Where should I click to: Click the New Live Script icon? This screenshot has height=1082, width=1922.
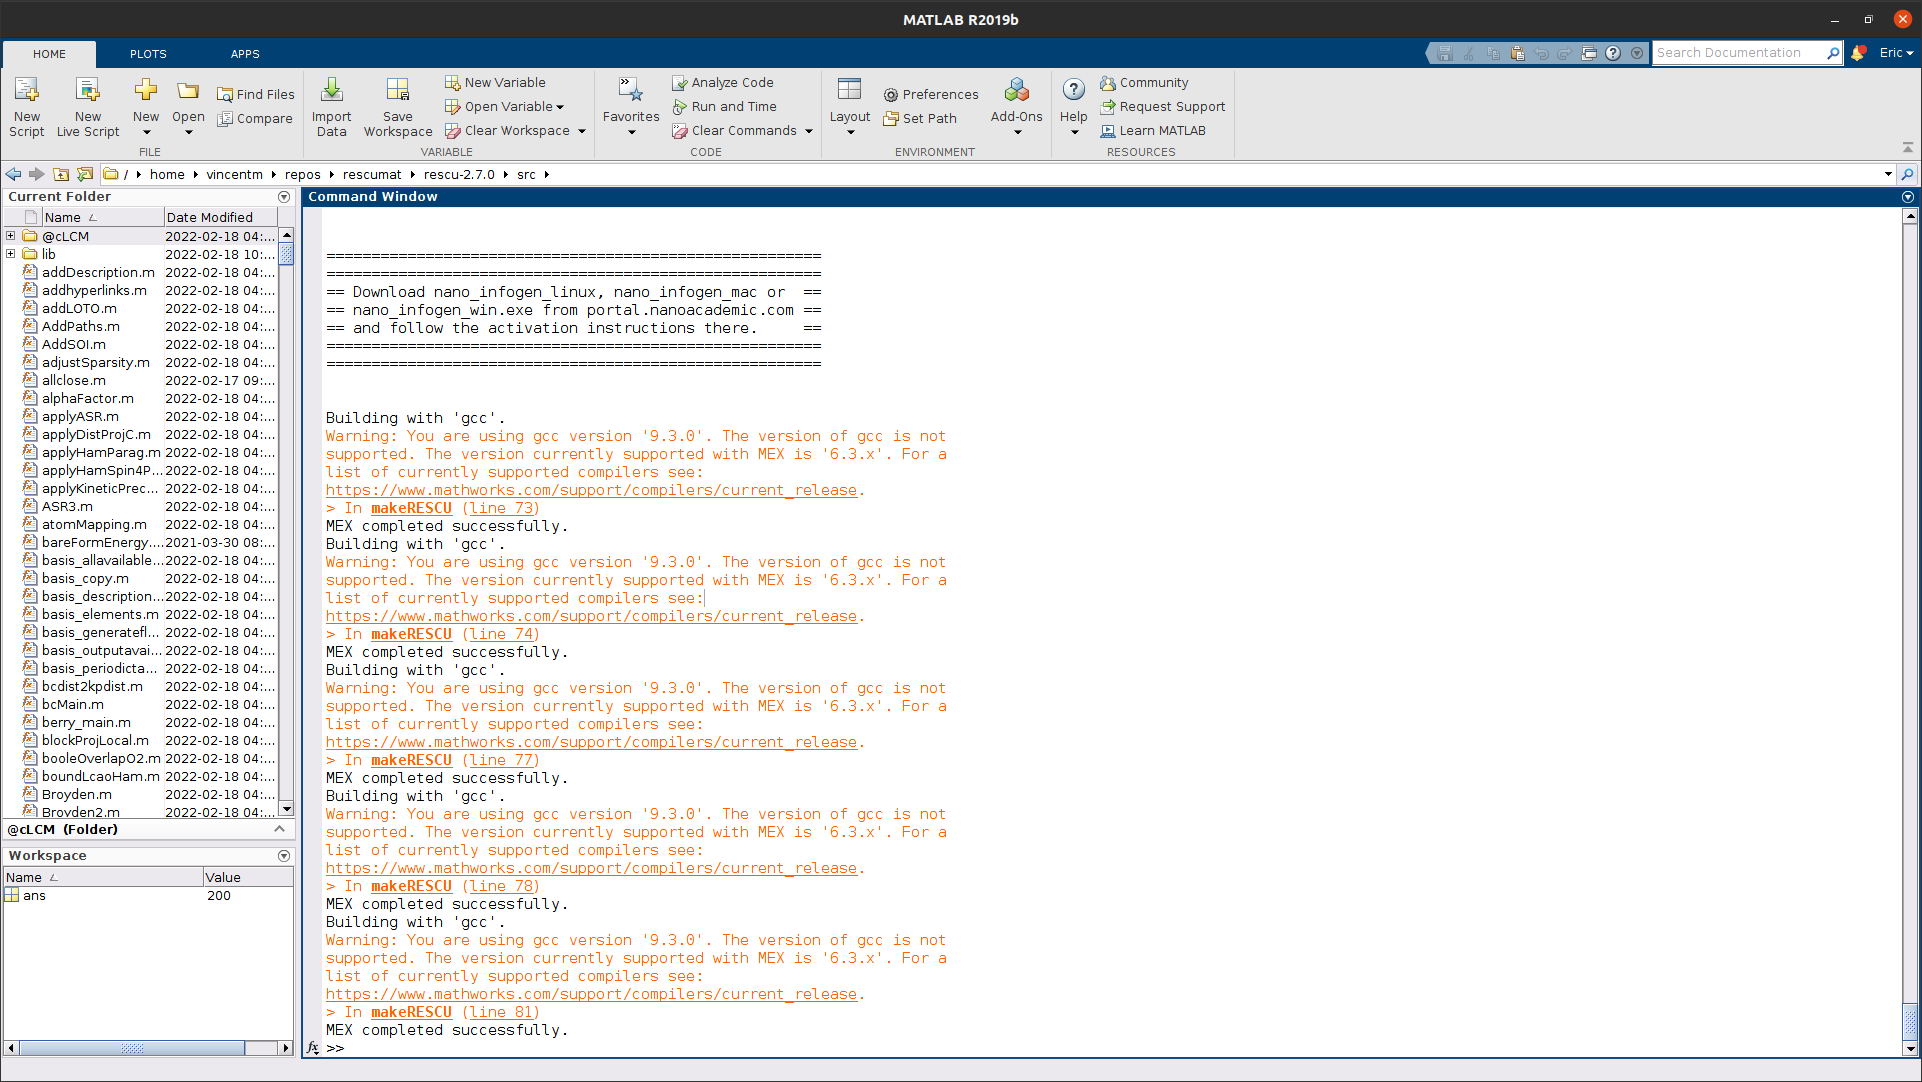tap(88, 91)
